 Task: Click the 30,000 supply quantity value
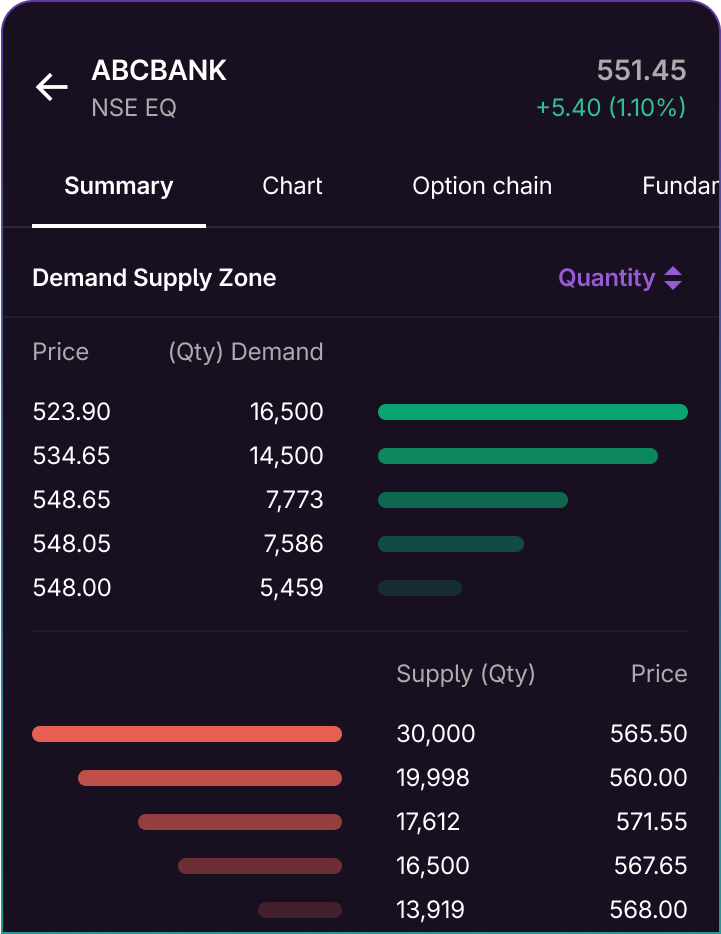(x=435, y=733)
